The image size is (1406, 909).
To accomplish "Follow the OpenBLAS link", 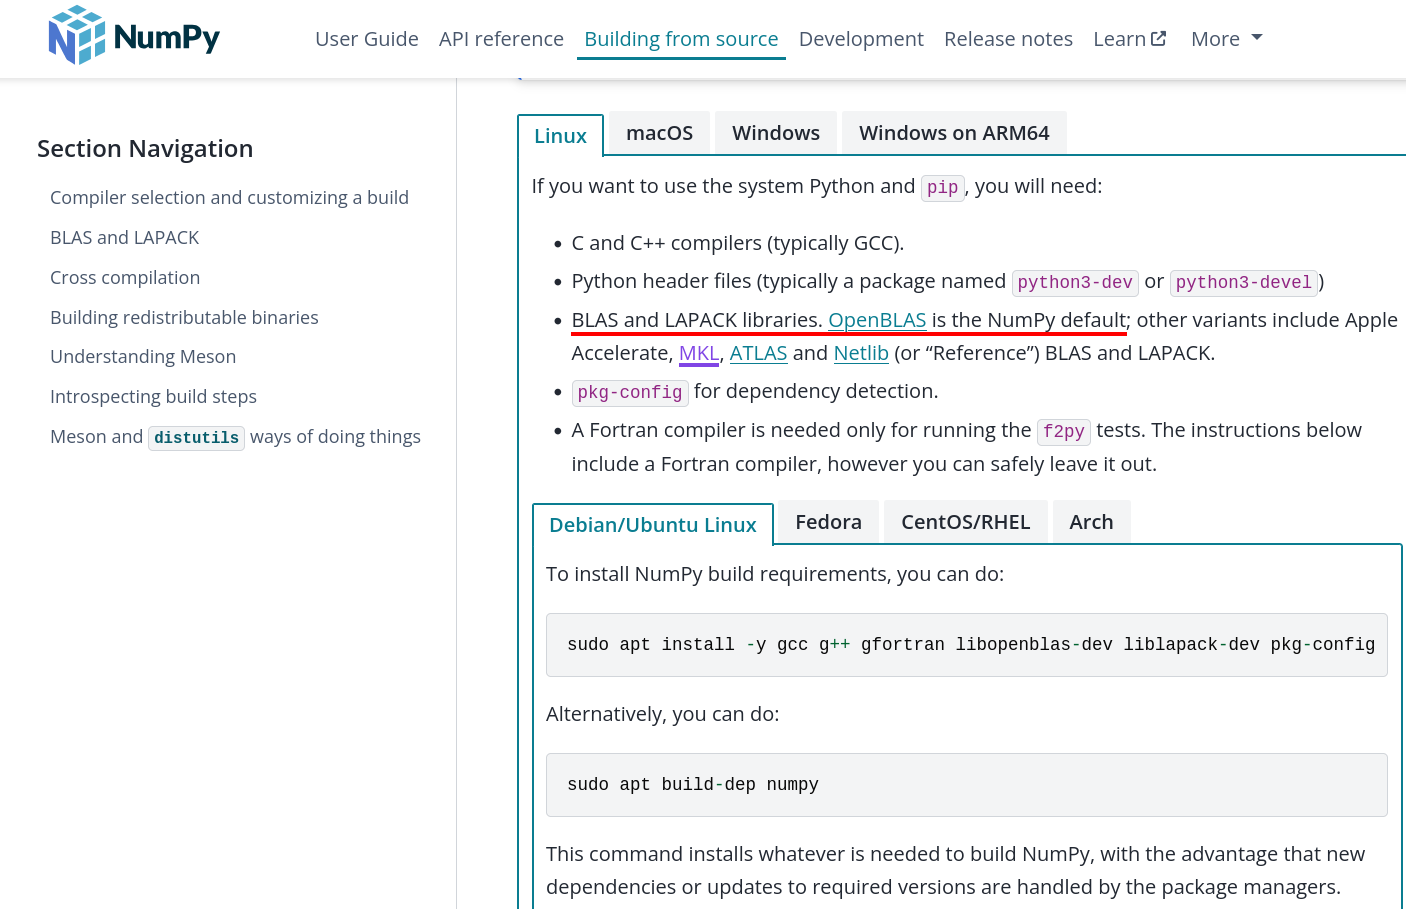I will (877, 320).
